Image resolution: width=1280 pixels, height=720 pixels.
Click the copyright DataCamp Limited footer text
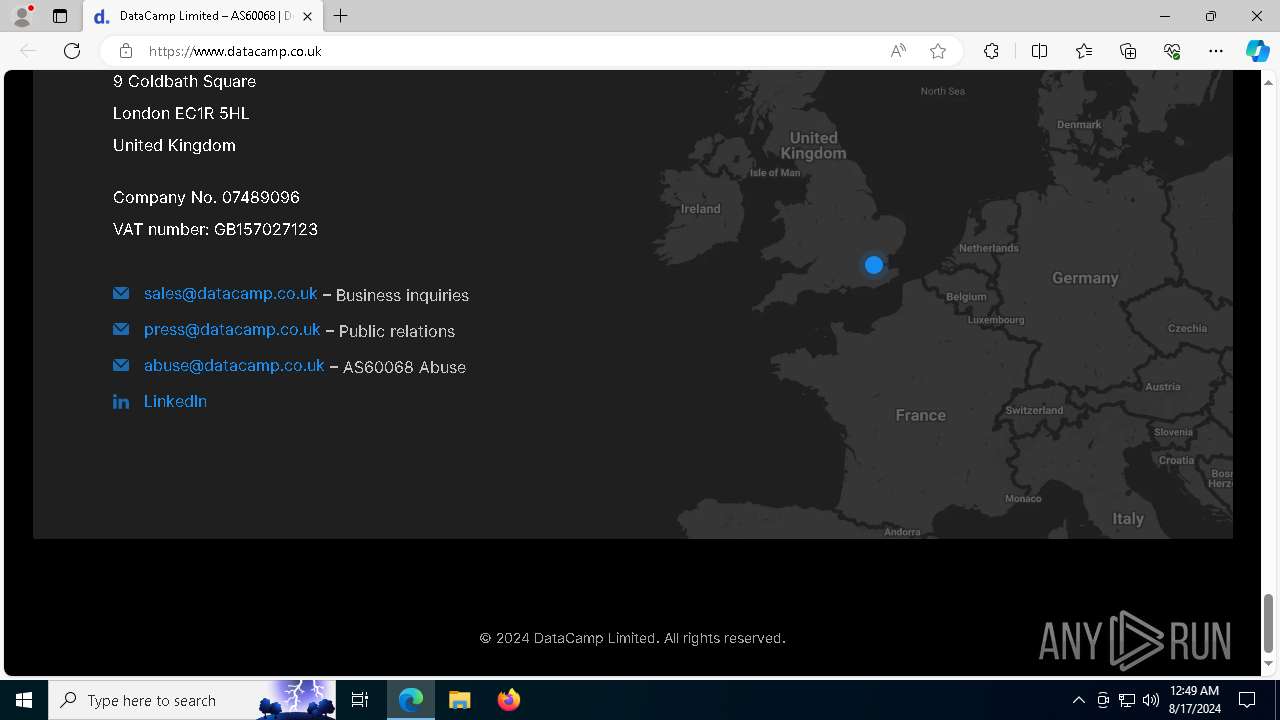[x=632, y=638]
